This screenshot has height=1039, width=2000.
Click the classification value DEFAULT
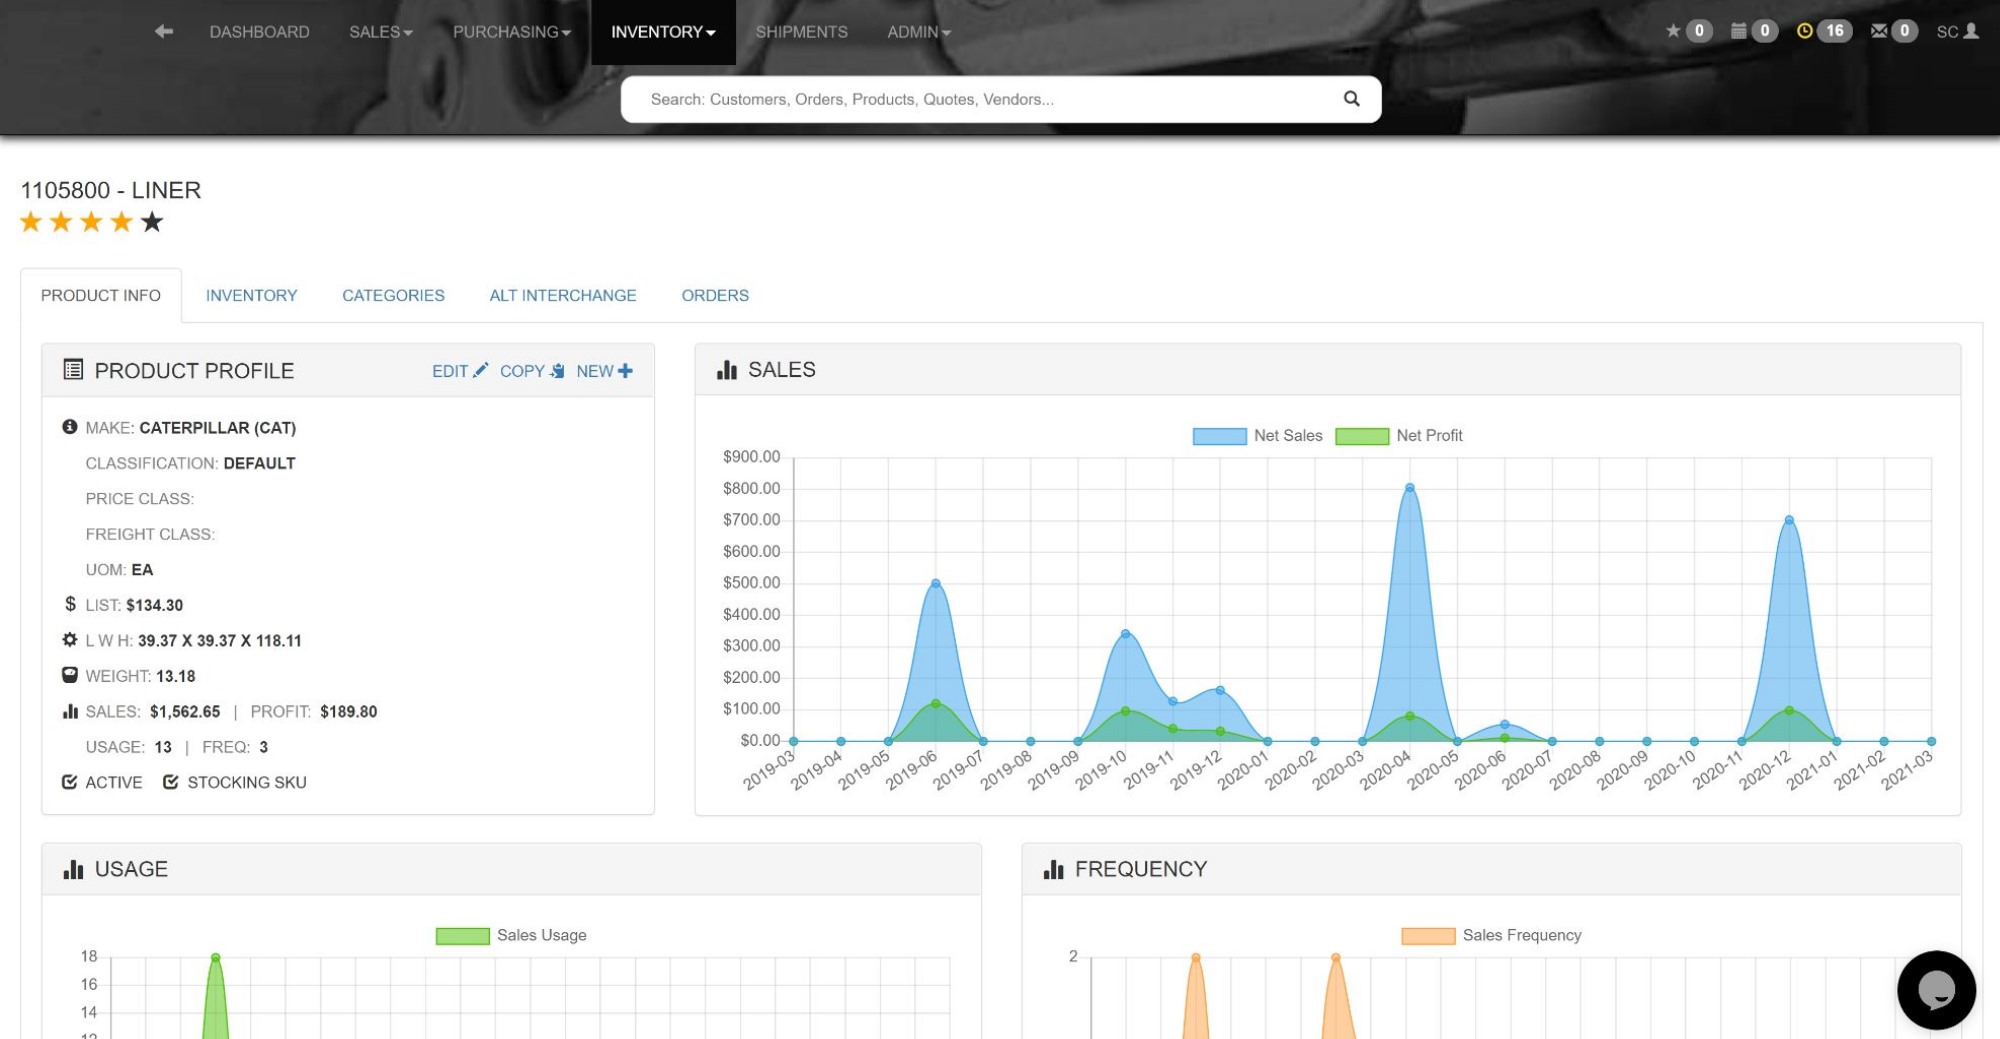tap(260, 463)
